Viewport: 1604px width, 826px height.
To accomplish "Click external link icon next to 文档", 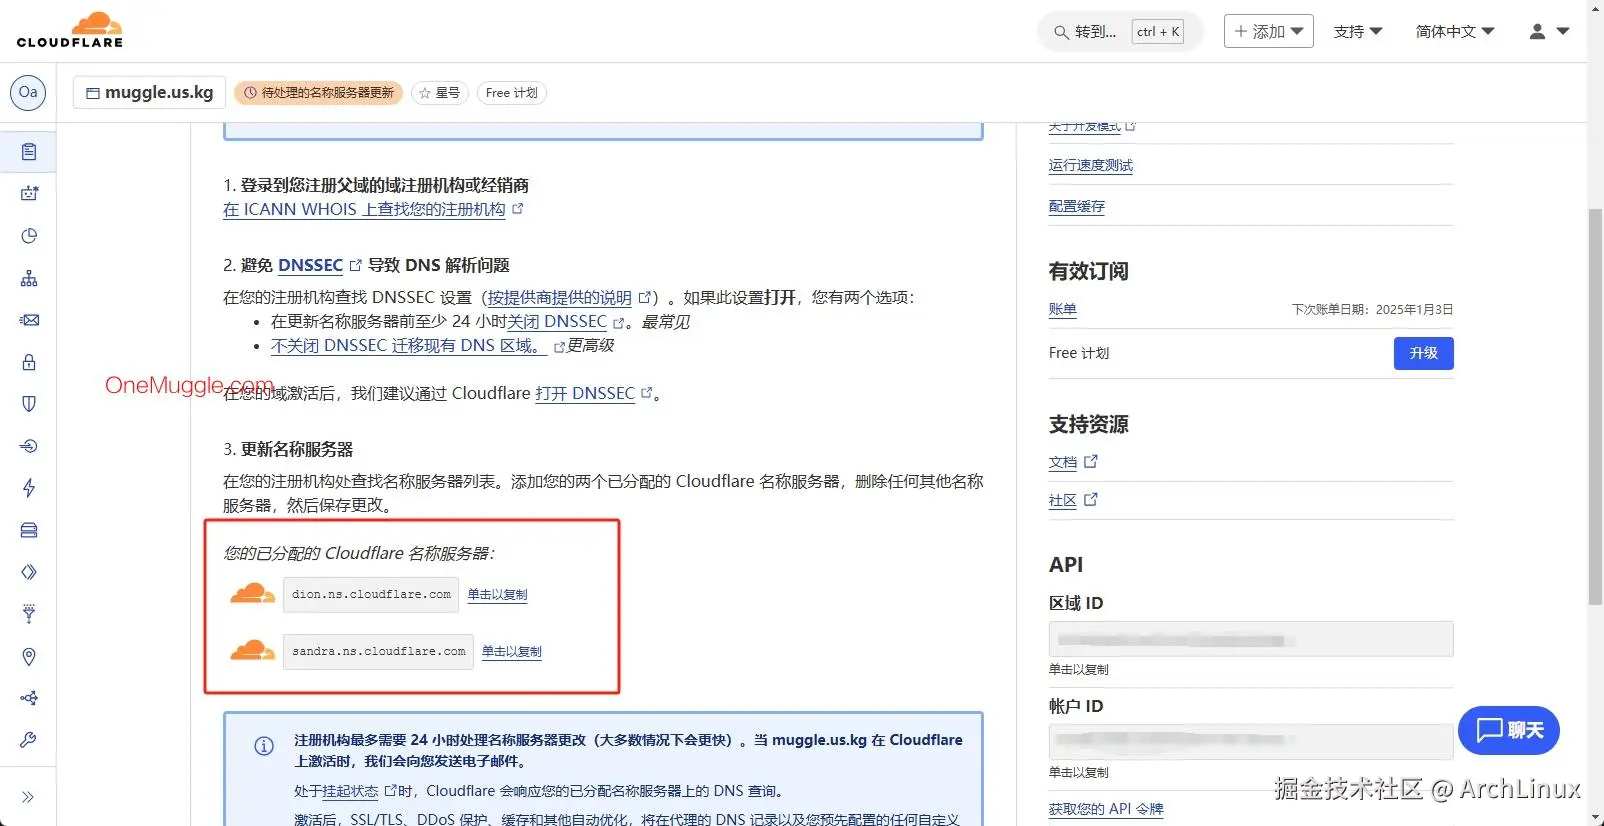I will pos(1091,461).
